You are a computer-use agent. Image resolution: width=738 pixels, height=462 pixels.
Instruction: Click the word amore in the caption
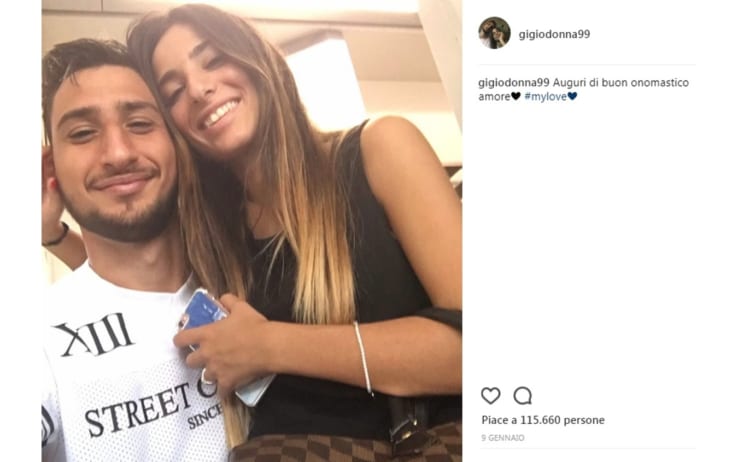coord(494,97)
